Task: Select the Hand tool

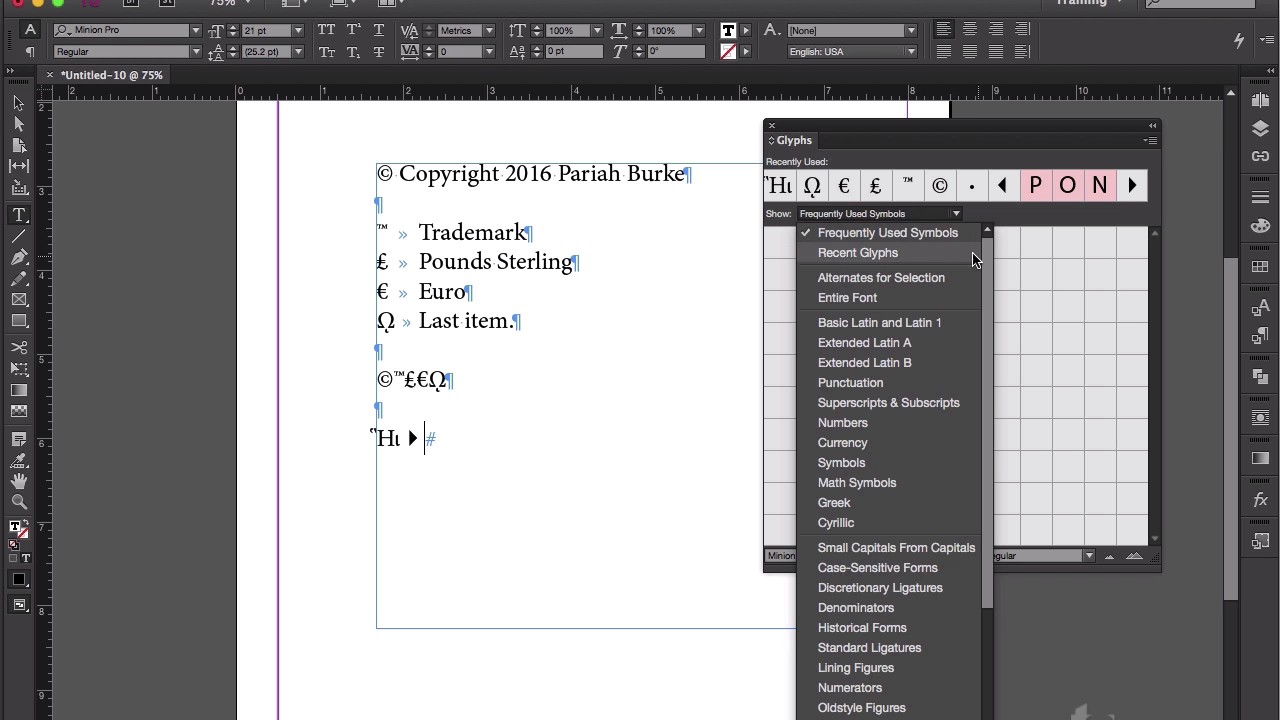Action: point(18,481)
